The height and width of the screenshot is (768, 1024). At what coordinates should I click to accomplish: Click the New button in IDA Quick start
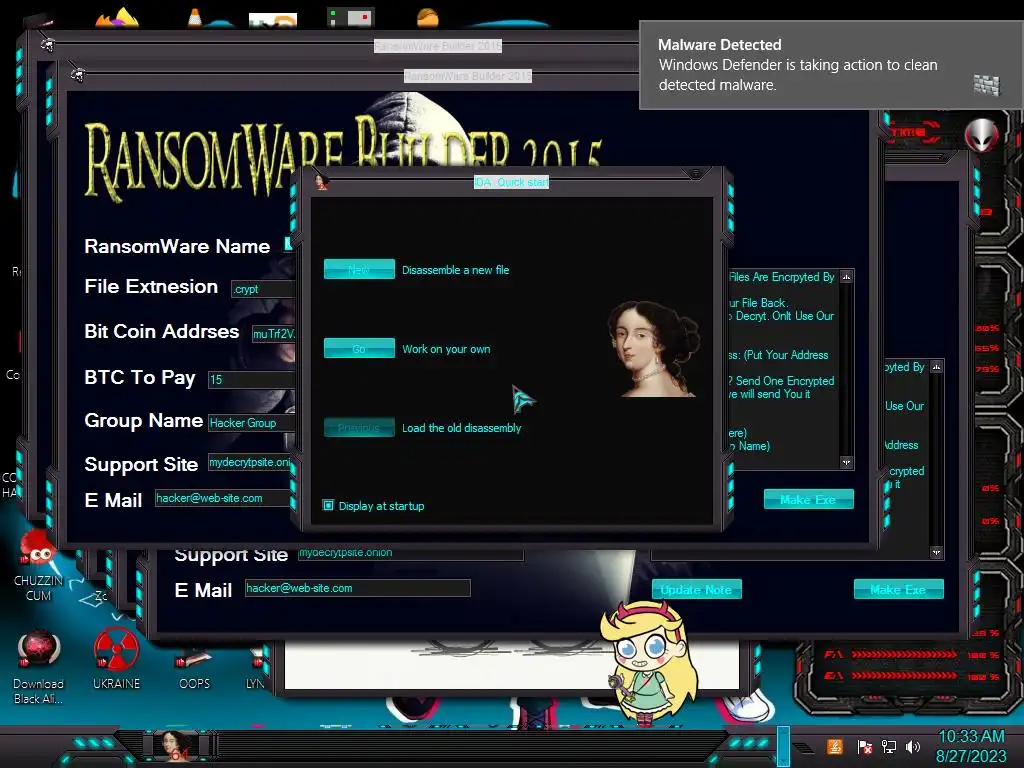click(359, 269)
